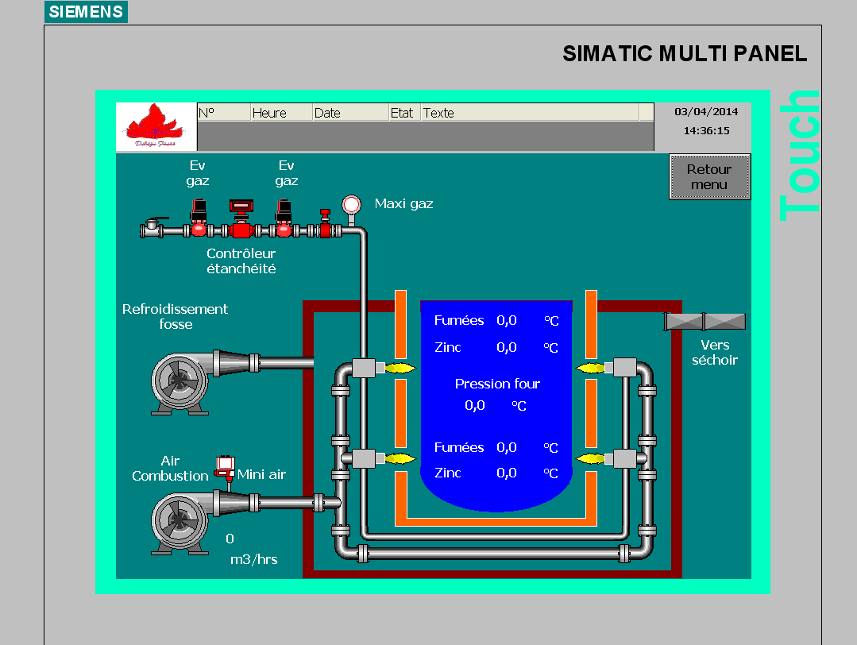Screen dimensions: 857x645
Task: Click the m3/hrs unit label
Action: [254, 560]
